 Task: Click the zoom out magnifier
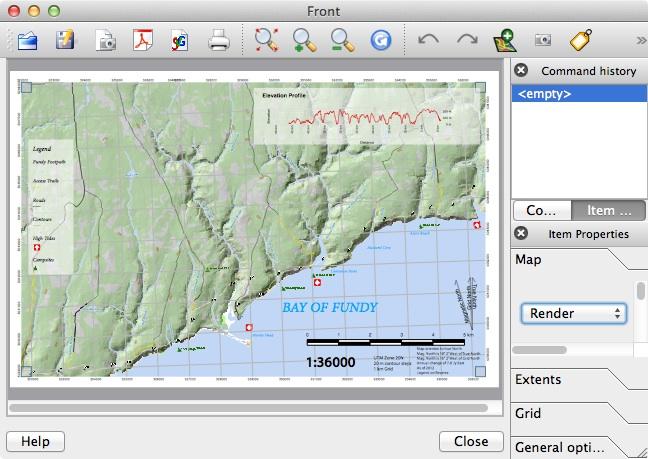[x=342, y=41]
